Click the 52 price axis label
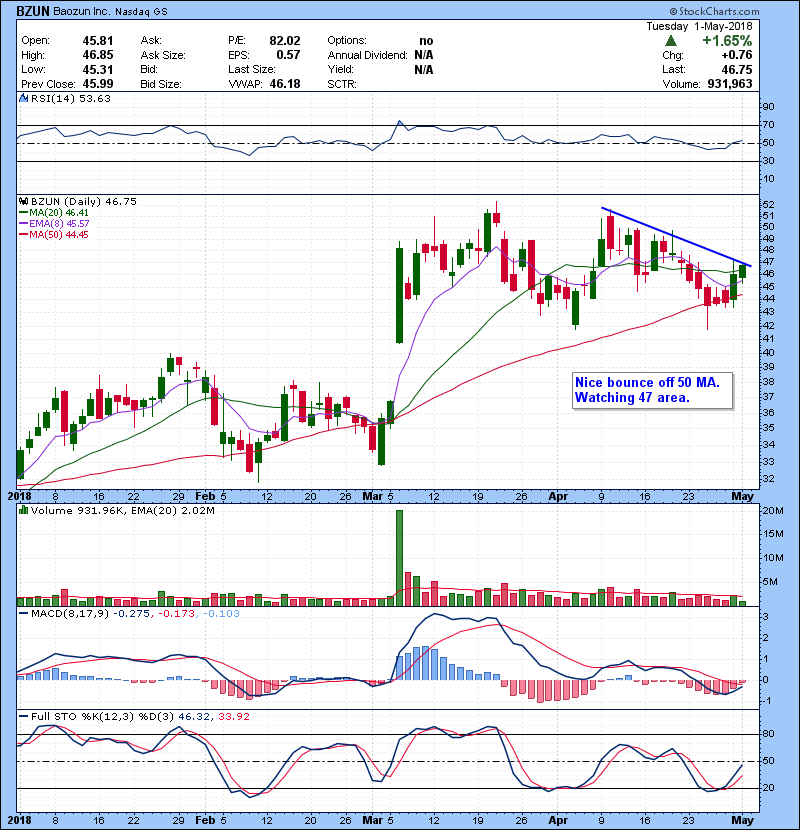Screen dimensions: 800x830 [x=768, y=205]
